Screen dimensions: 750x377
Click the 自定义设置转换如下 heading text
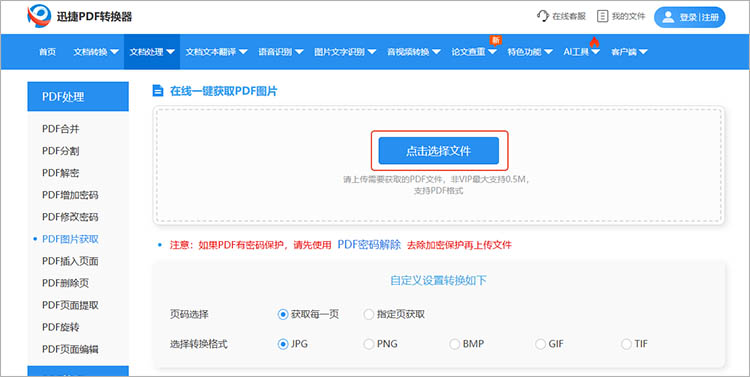click(x=438, y=280)
